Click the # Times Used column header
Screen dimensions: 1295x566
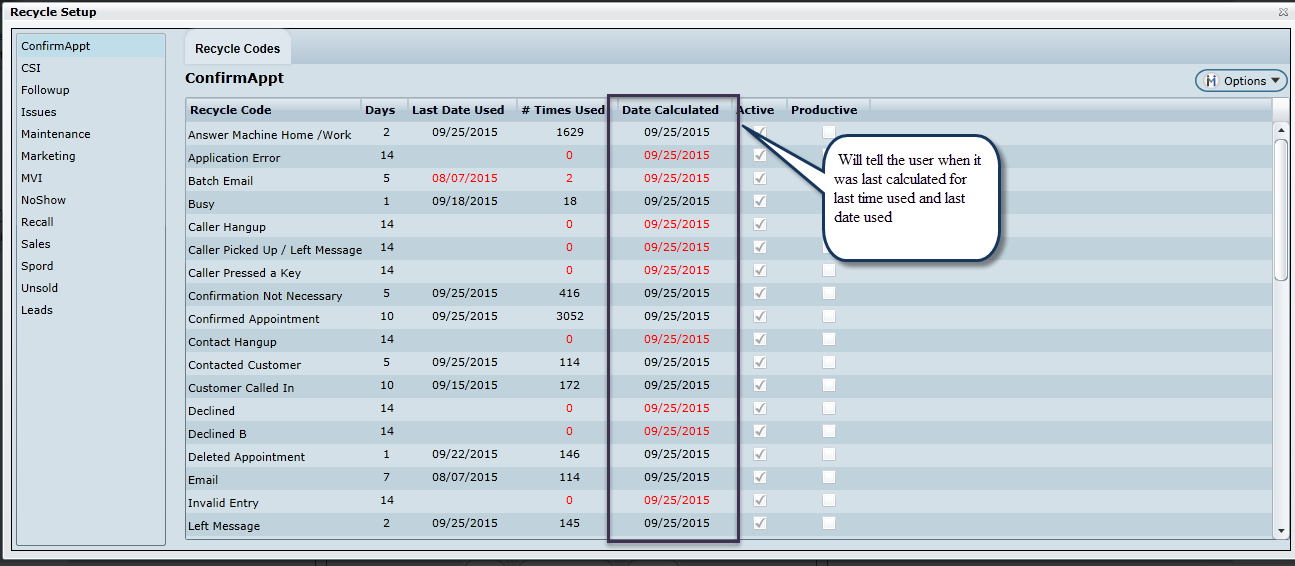tap(563, 110)
